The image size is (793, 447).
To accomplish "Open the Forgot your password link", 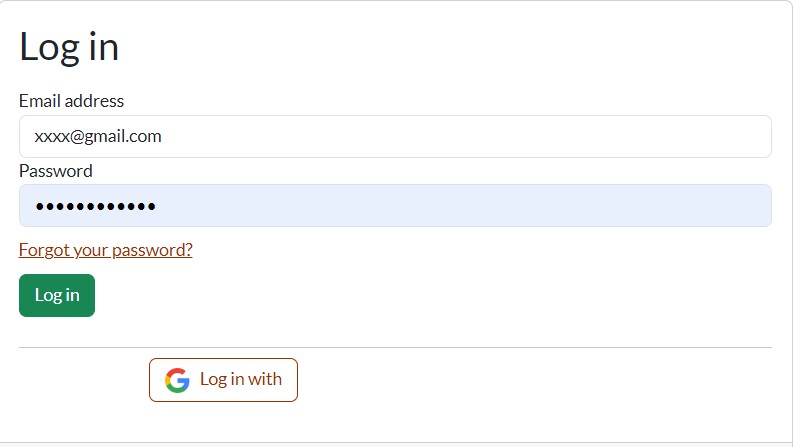I will 105,250.
